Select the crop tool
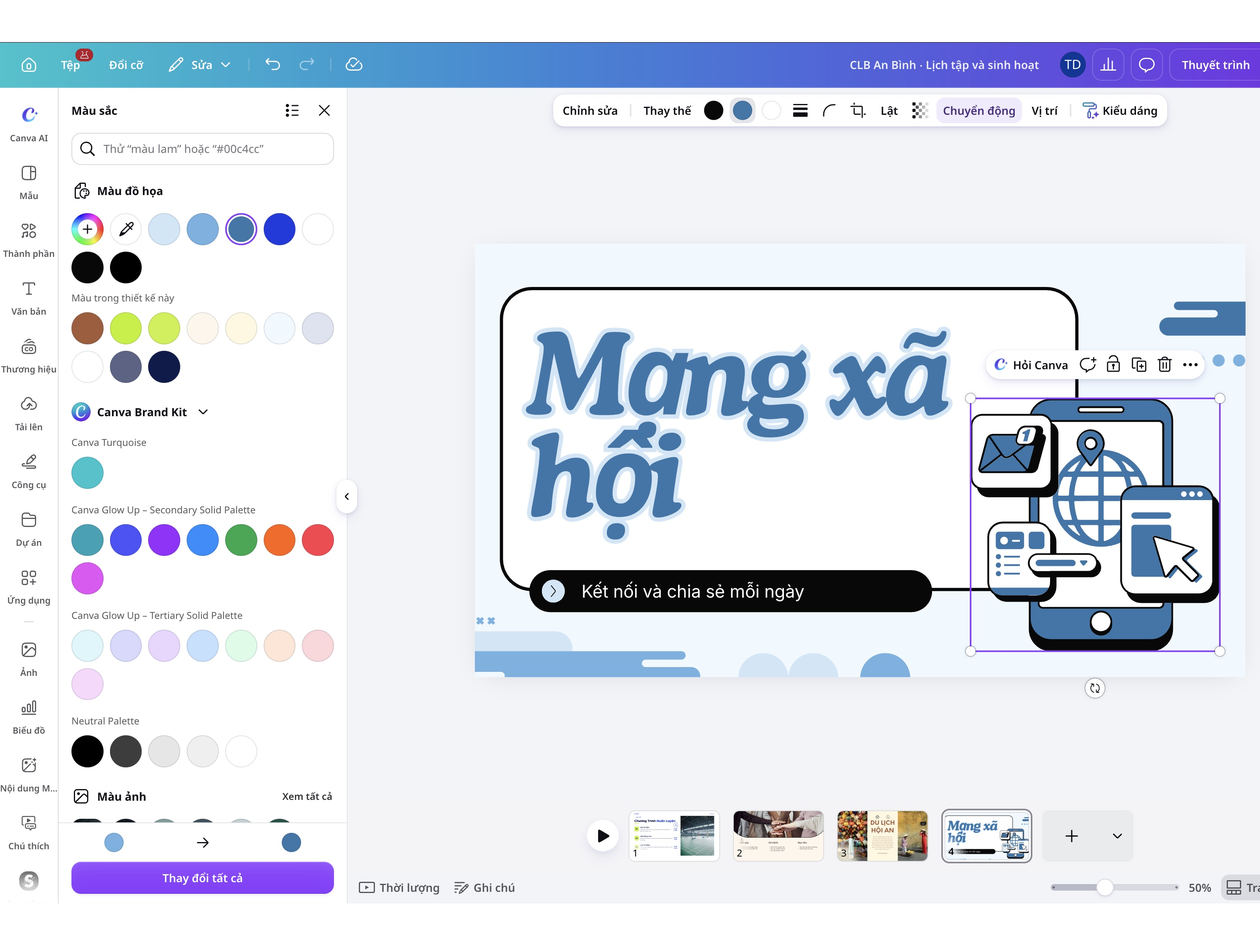 (x=858, y=110)
